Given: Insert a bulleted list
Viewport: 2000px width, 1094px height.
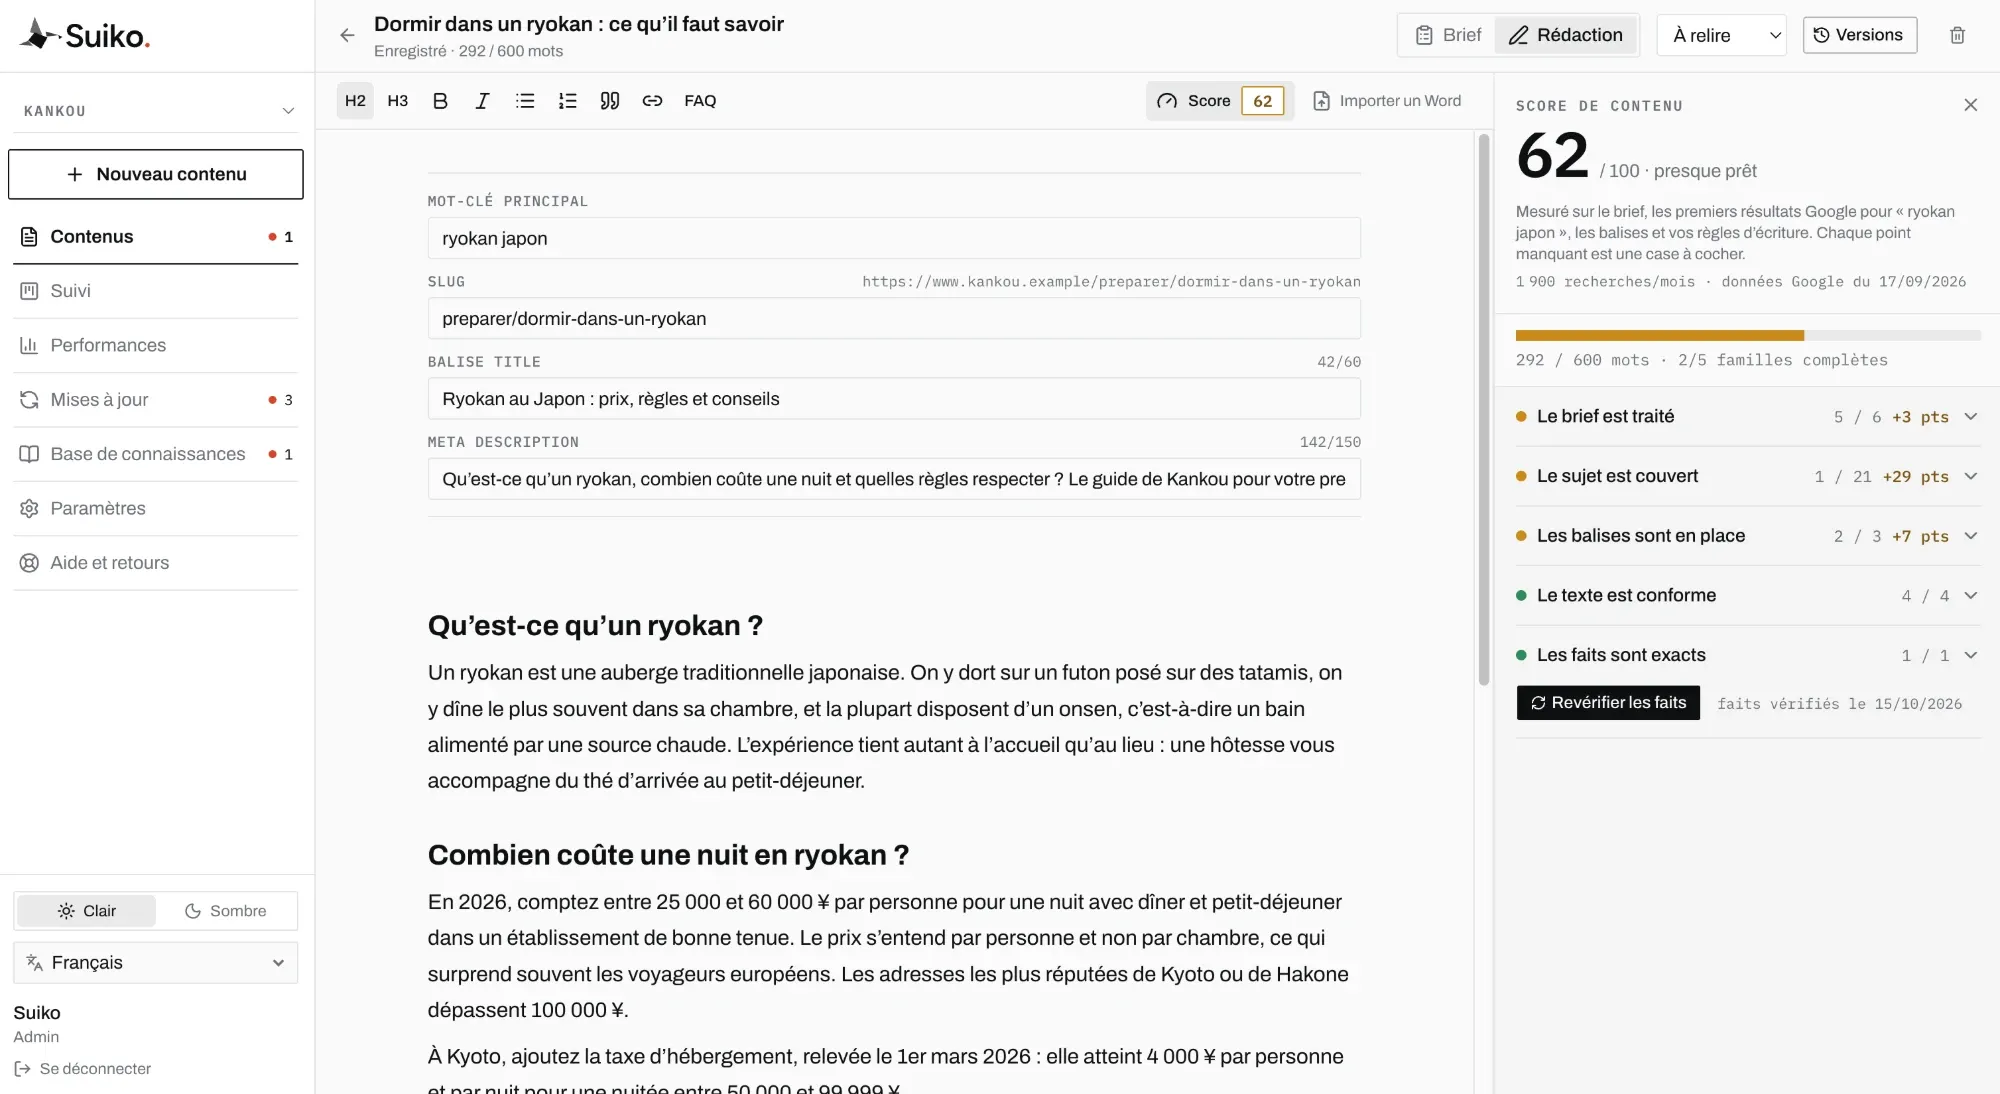Looking at the screenshot, I should tap(525, 101).
